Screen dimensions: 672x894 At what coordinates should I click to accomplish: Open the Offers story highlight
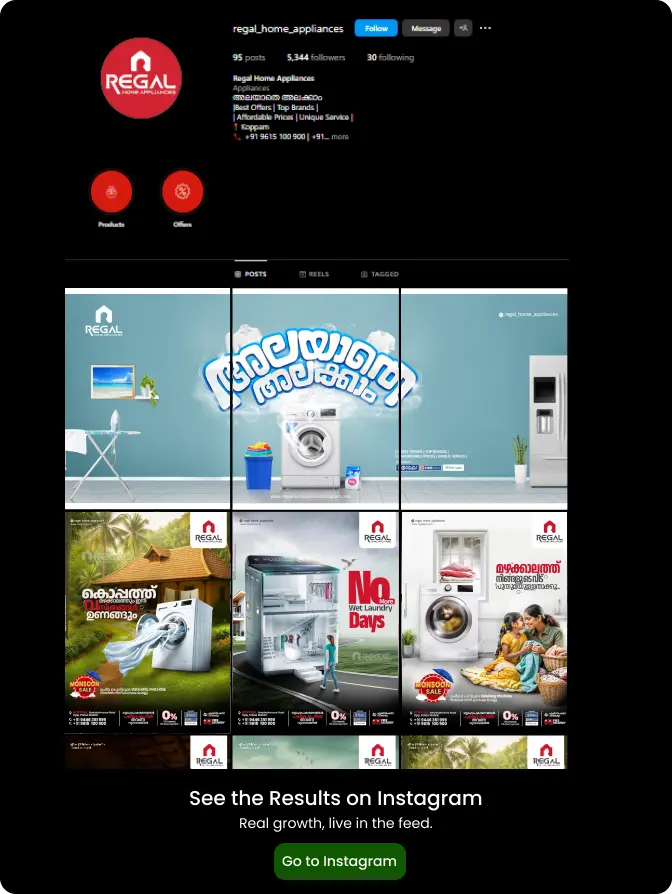[x=182, y=192]
